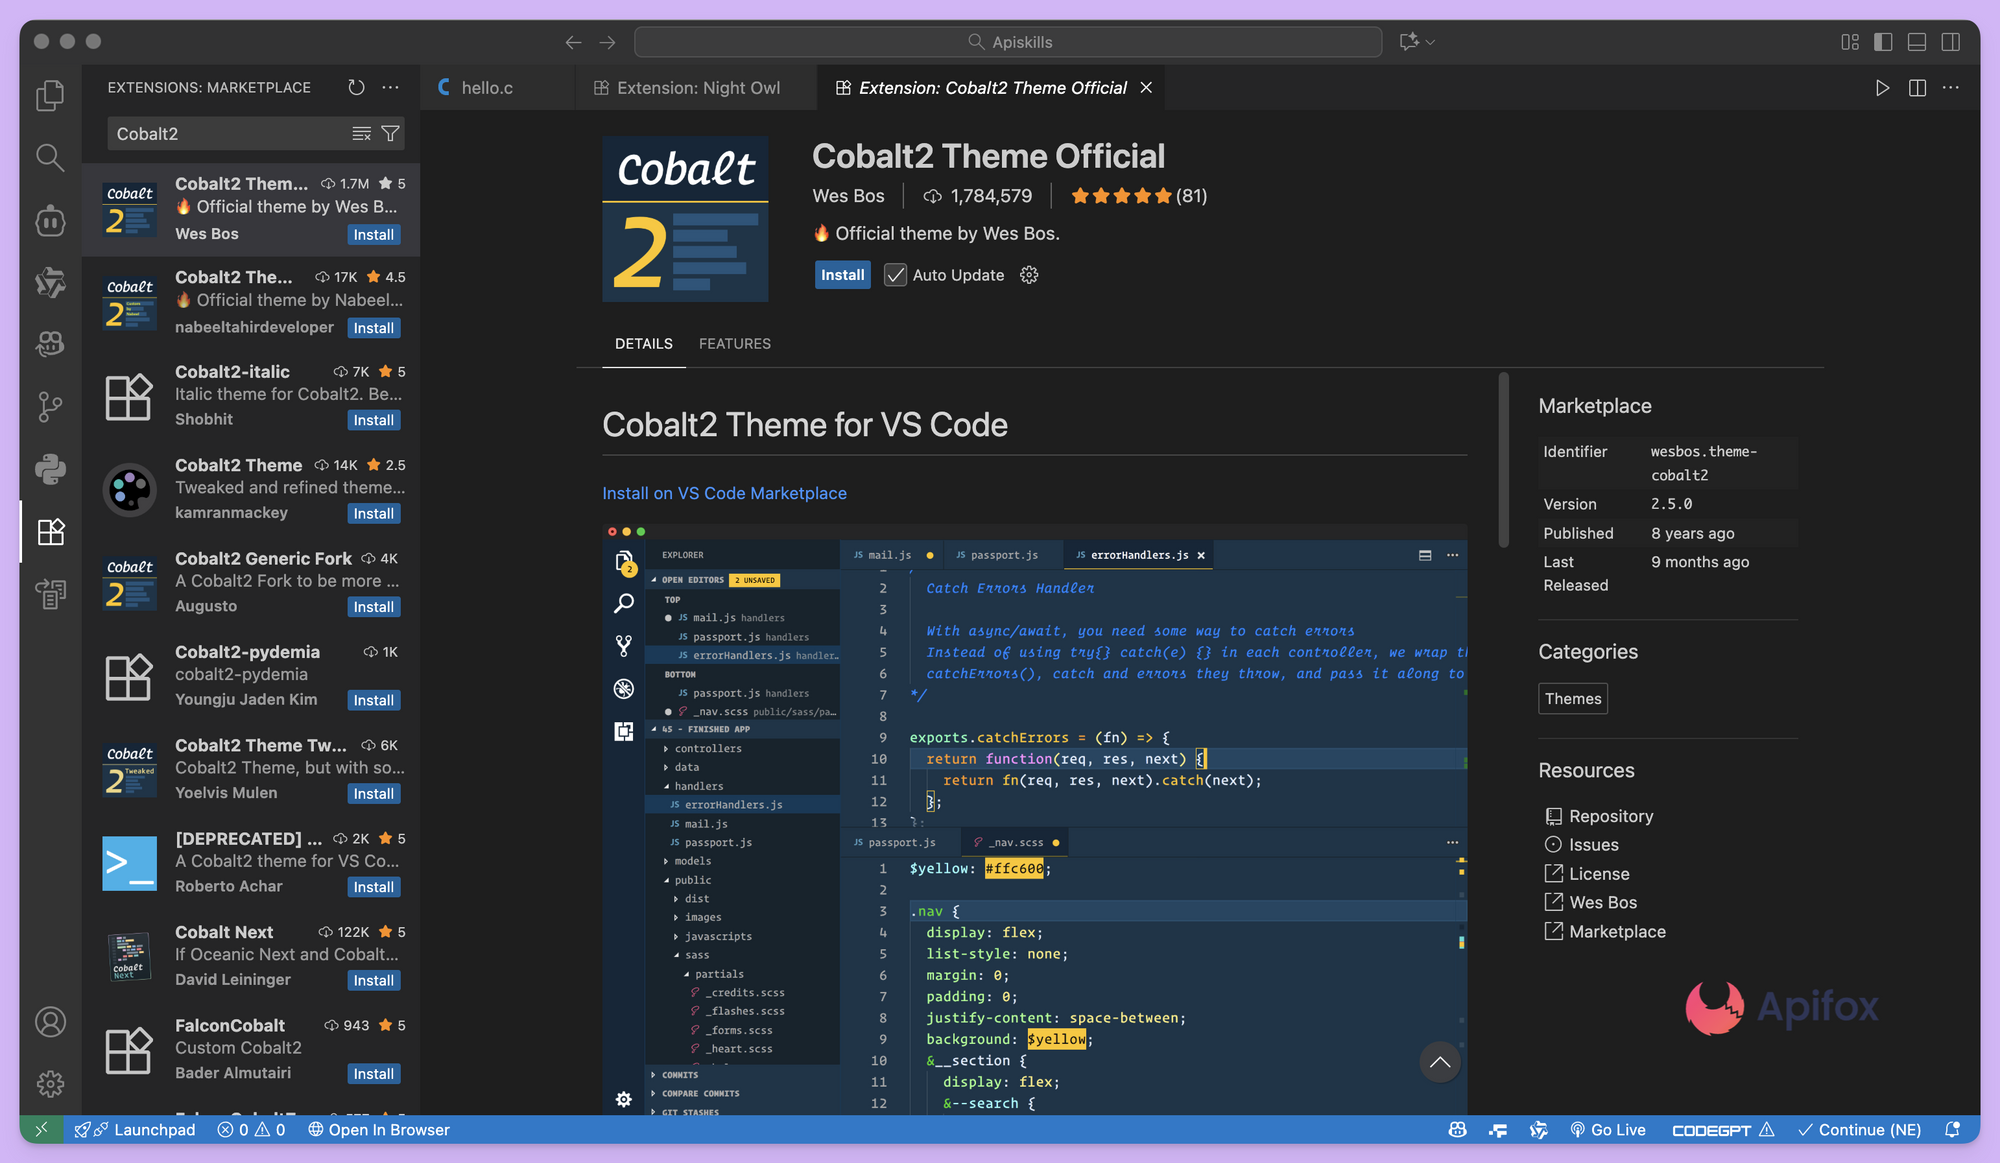Select the Search icon in the activity bar
Viewport: 2000px width, 1163px height.
pos(50,157)
